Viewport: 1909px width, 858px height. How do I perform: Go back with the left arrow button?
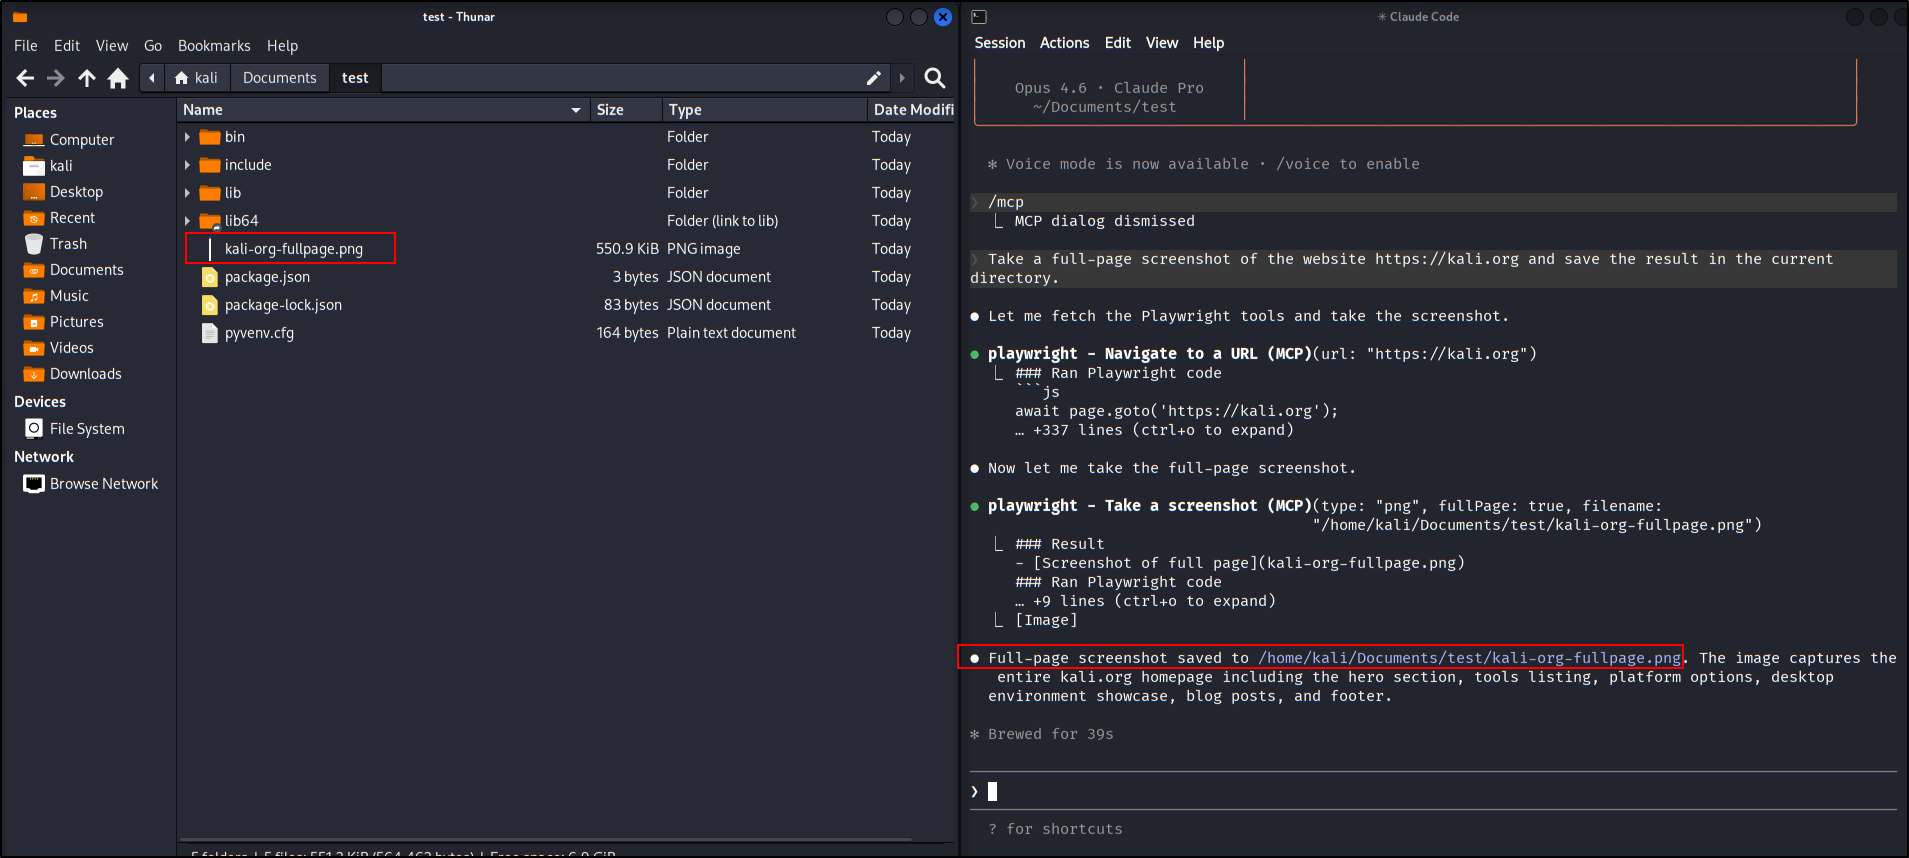coord(25,78)
